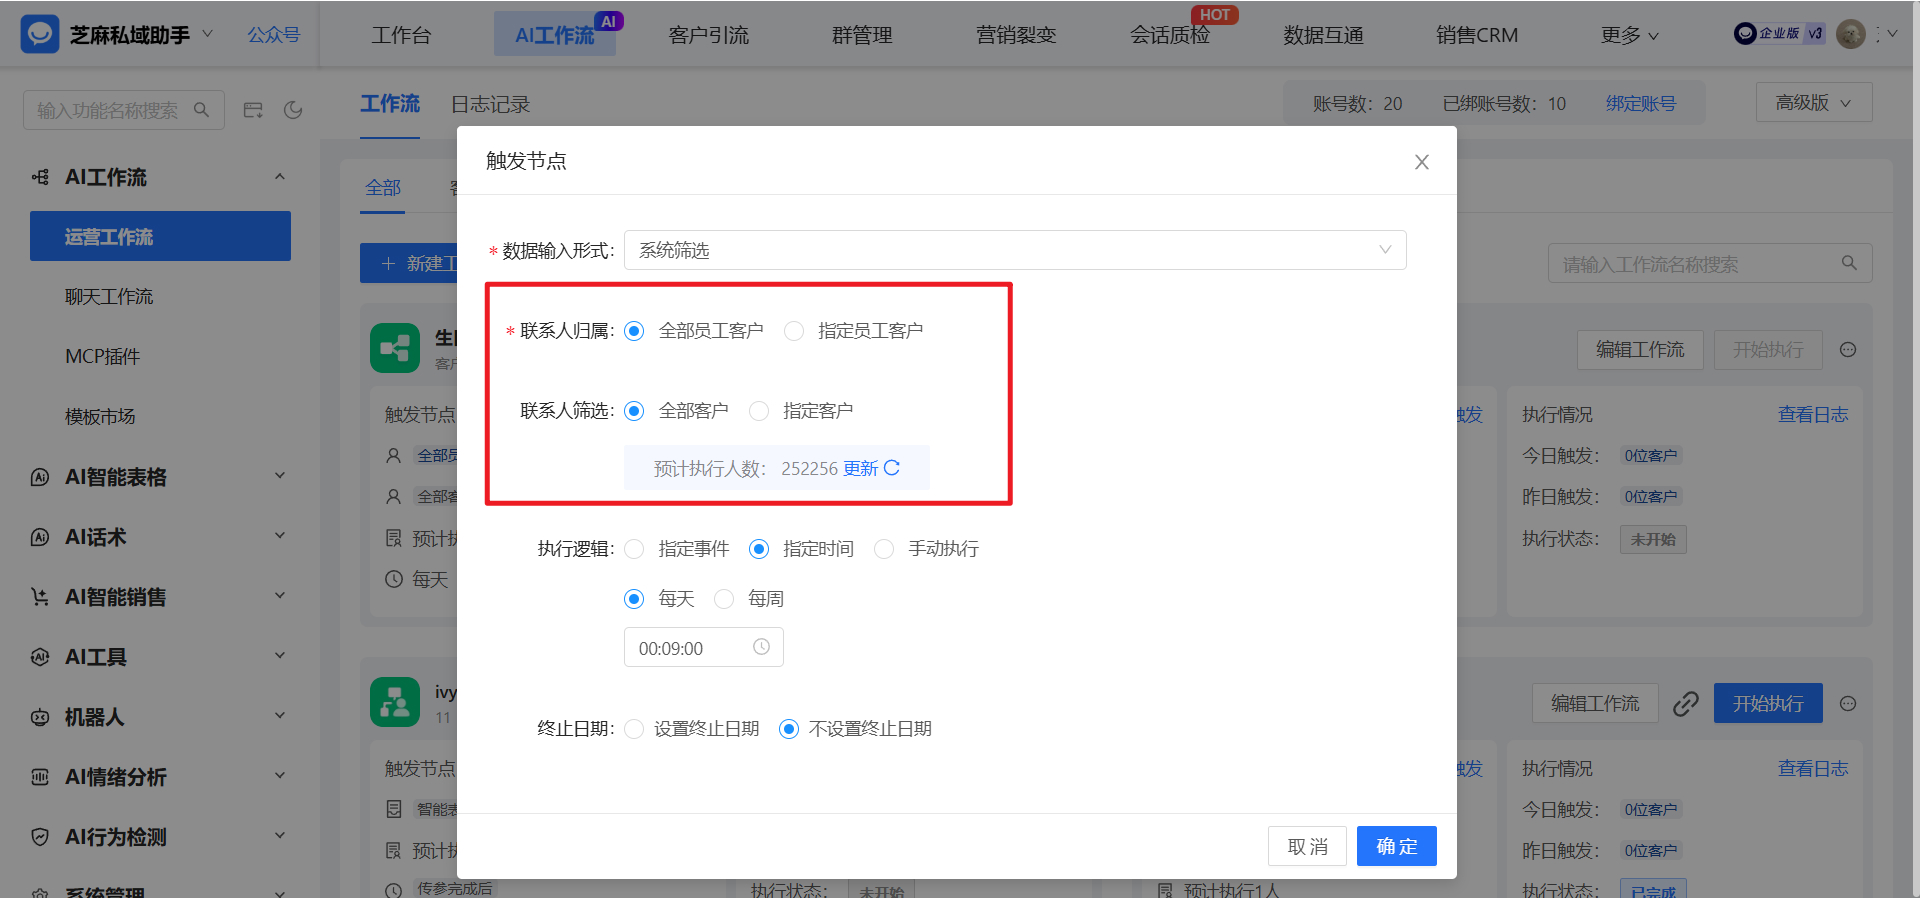Image resolution: width=1920 pixels, height=898 pixels.
Task: Expand the 芝麻私域助手 app switcher arrow
Action: pyautogui.click(x=207, y=33)
